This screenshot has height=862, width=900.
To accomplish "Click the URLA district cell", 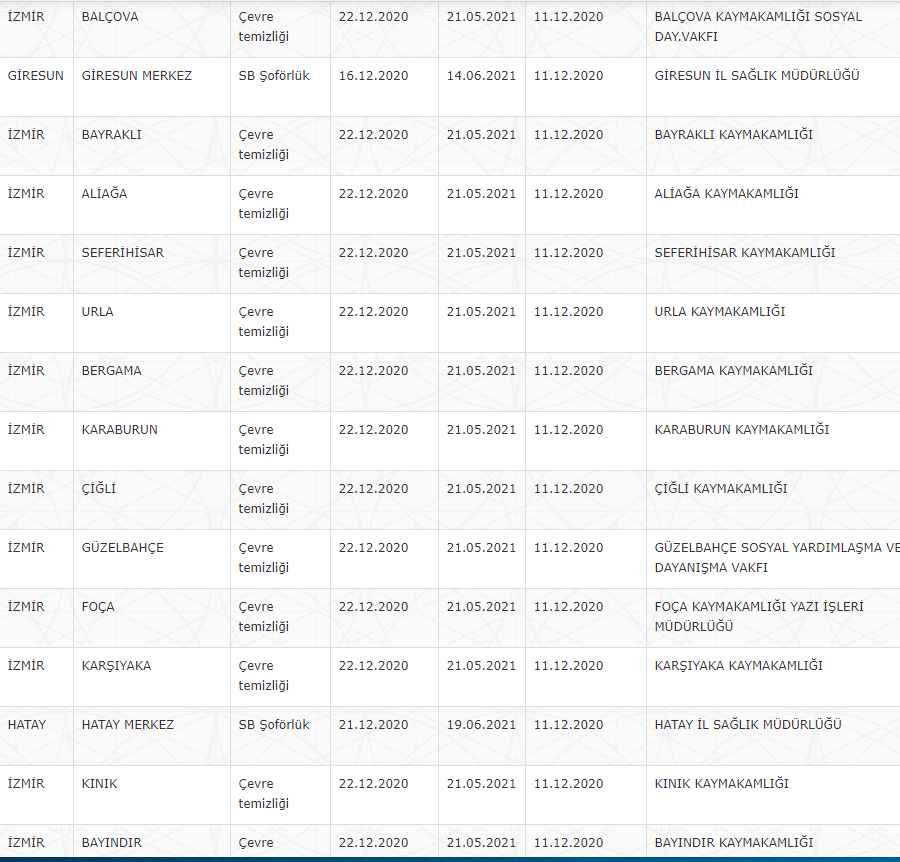I will click(x=97, y=312).
